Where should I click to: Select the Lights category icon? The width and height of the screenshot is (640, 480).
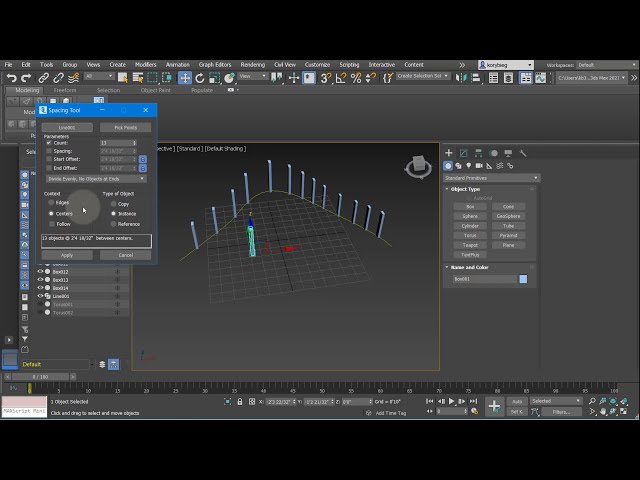click(469, 166)
